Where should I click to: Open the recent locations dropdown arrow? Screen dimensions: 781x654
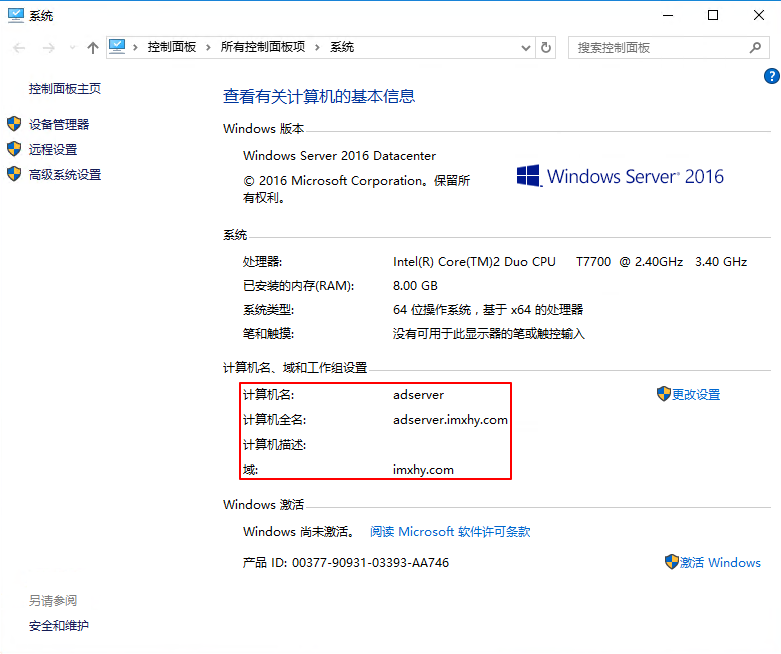(72, 47)
